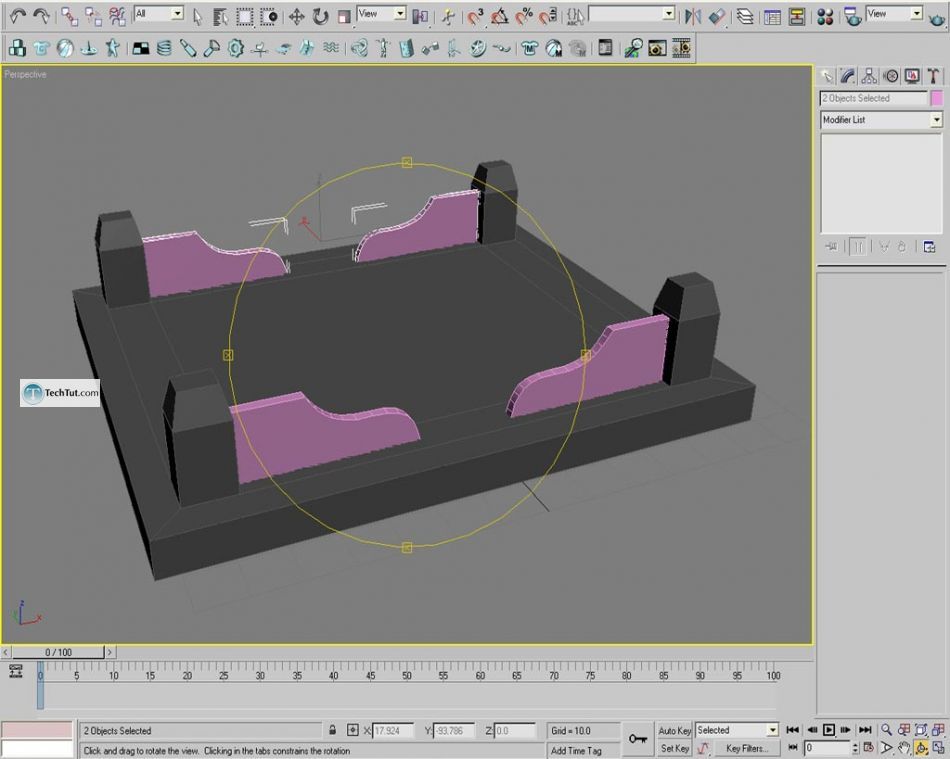The image size is (950, 759).
Task: Click the Unlink Selection icon
Action: [93, 16]
